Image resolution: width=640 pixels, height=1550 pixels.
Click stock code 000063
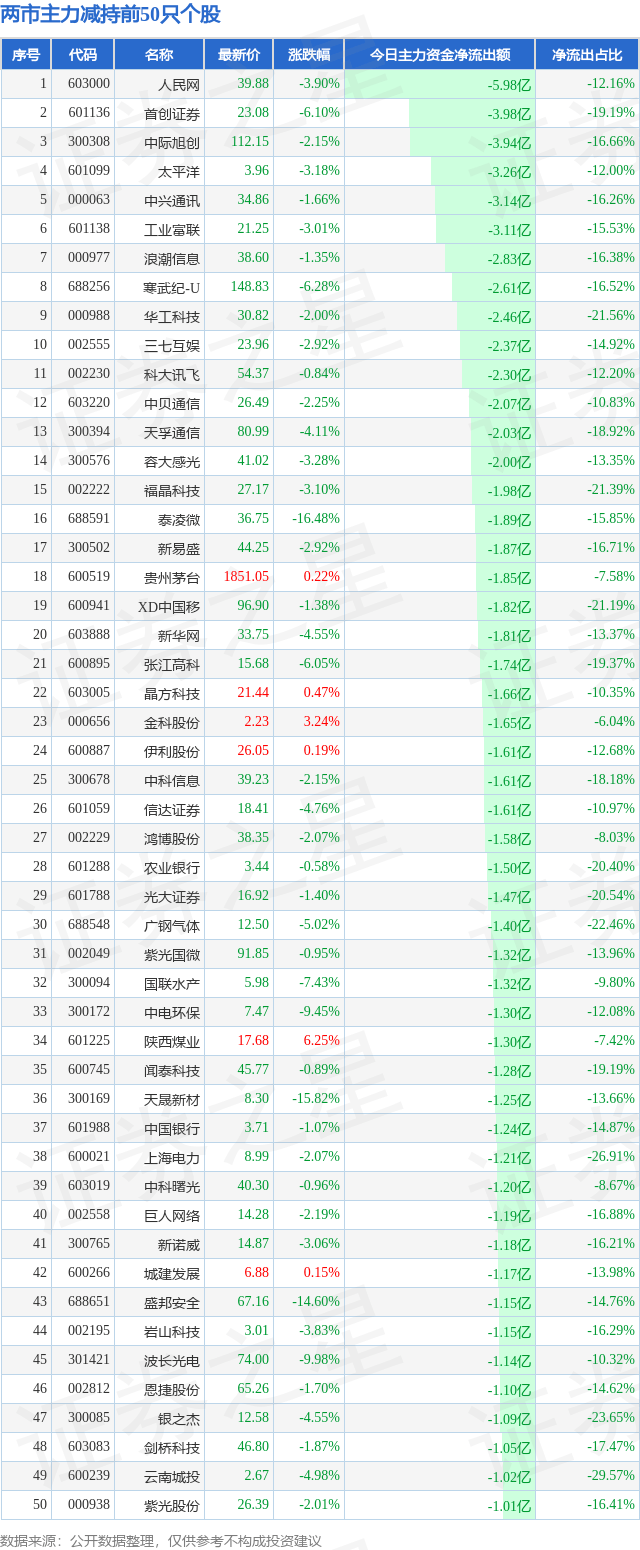point(89,200)
